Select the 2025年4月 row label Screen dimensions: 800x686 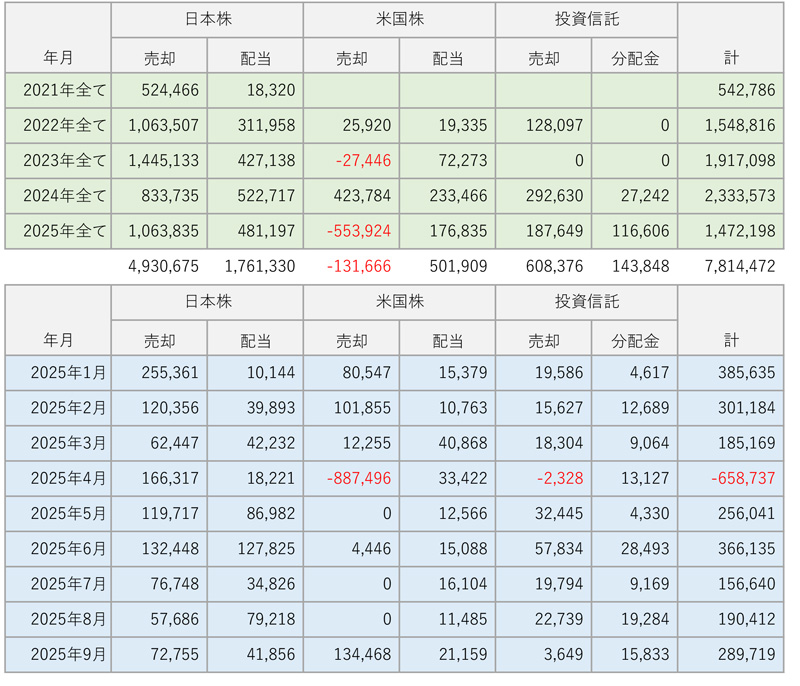pyautogui.click(x=68, y=479)
